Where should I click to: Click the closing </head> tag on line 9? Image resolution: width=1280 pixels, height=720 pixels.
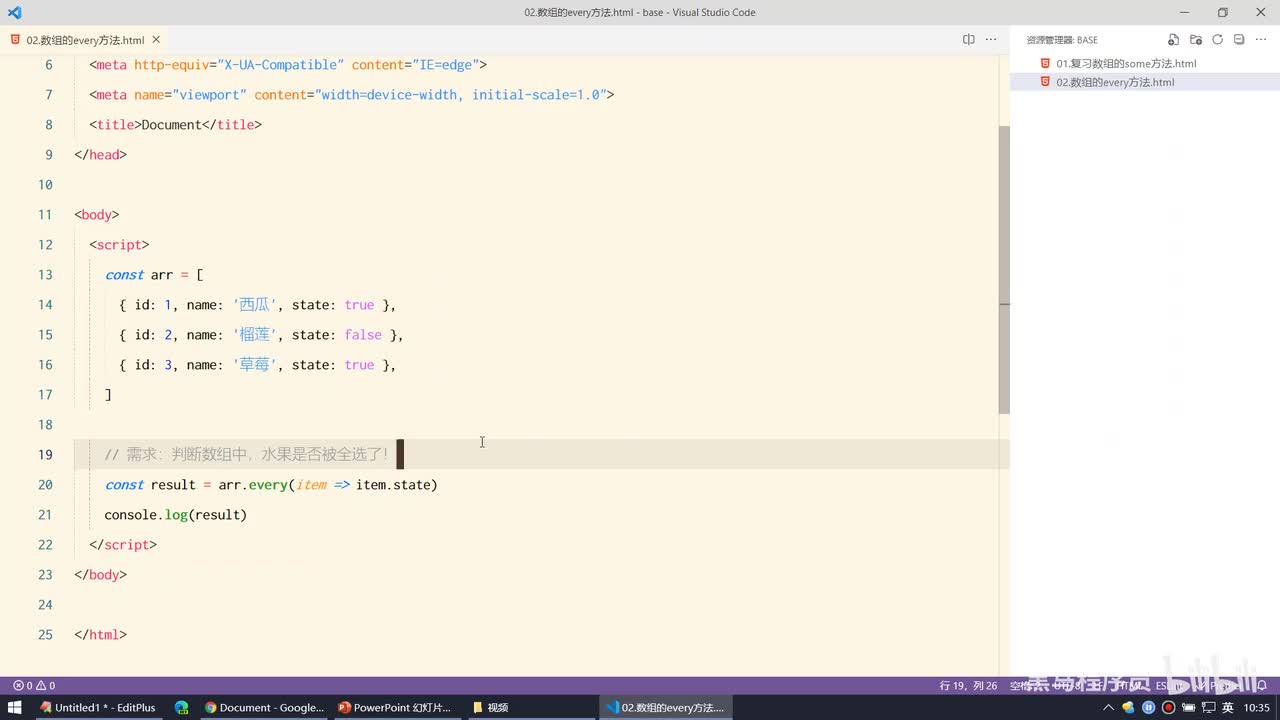pyautogui.click(x=101, y=155)
